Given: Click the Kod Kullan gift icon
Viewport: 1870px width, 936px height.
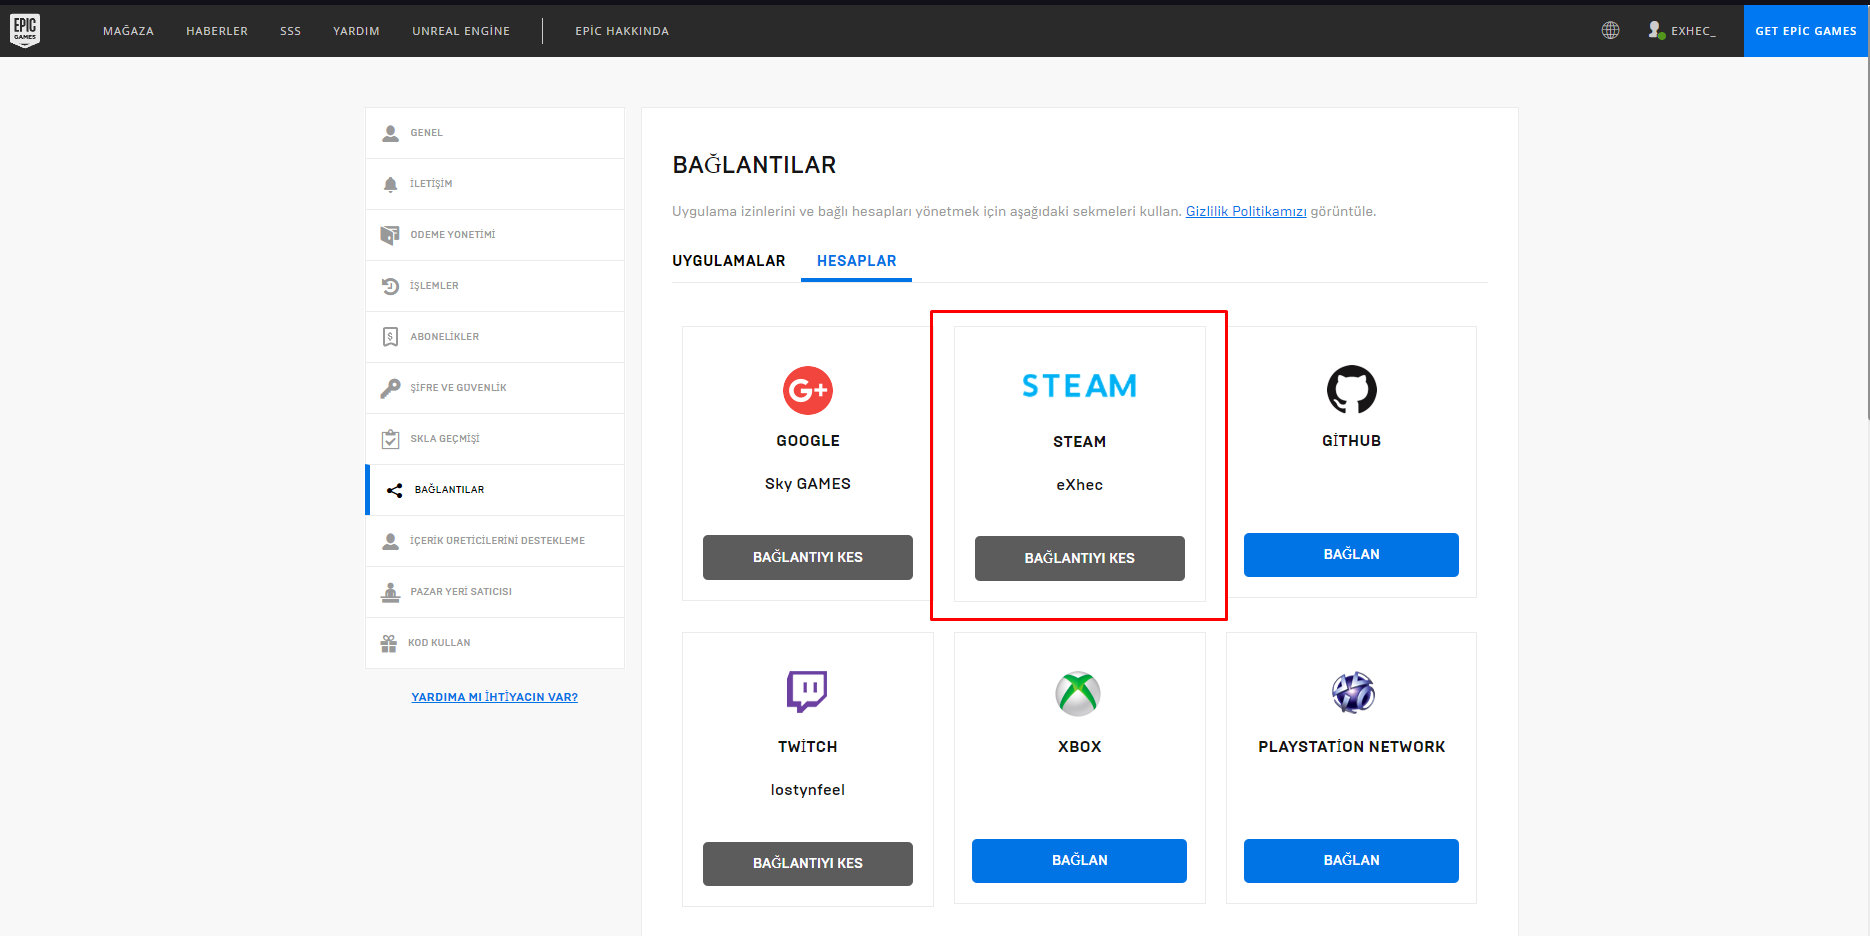Looking at the screenshot, I should (x=389, y=643).
